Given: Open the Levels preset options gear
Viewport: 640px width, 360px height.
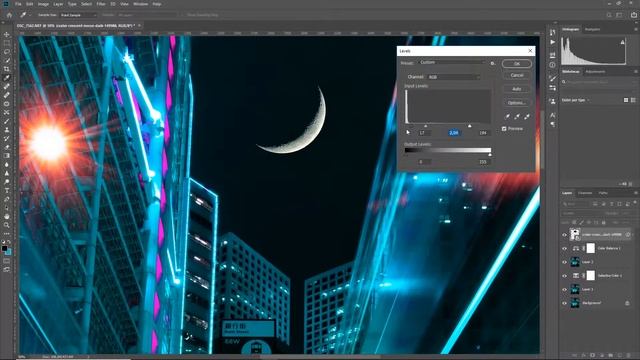Looking at the screenshot, I should click(x=493, y=63).
